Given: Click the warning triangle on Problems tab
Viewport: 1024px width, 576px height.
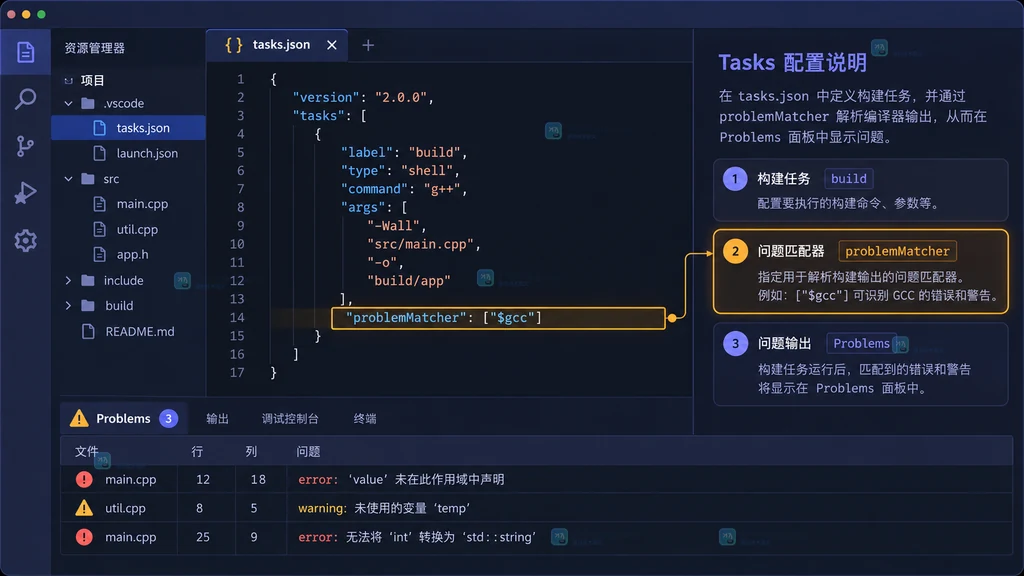Looking at the screenshot, I should (79, 418).
